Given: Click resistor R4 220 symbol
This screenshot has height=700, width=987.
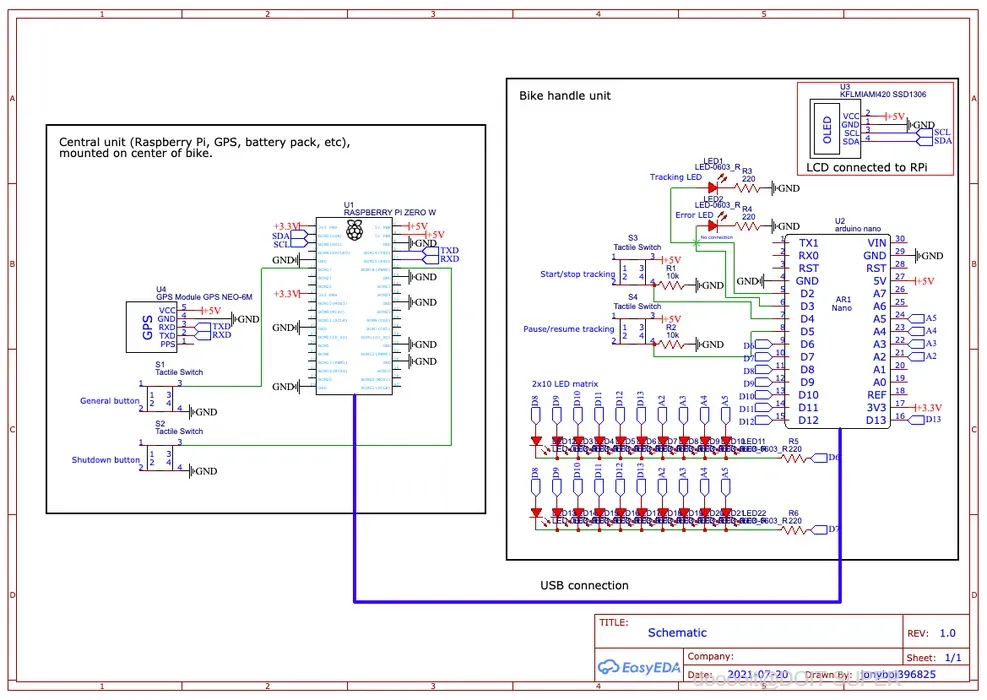Looking at the screenshot, I should coord(748,225).
